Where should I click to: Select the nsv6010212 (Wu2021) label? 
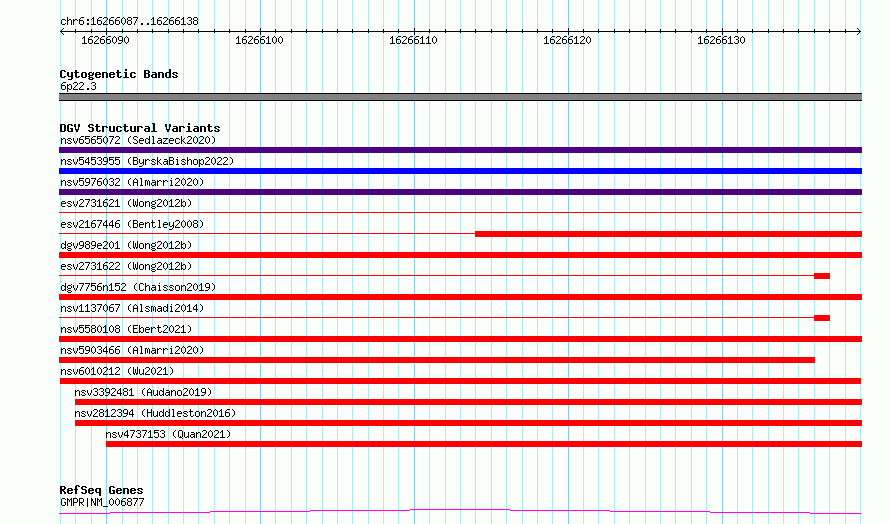(x=117, y=371)
